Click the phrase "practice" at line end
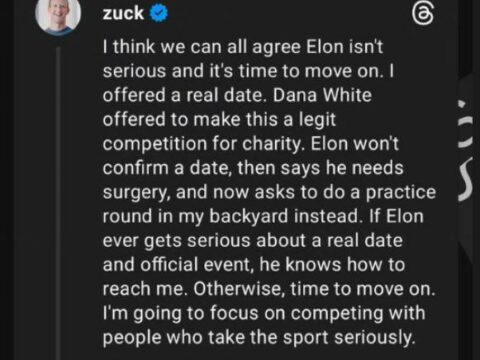 coord(401,193)
